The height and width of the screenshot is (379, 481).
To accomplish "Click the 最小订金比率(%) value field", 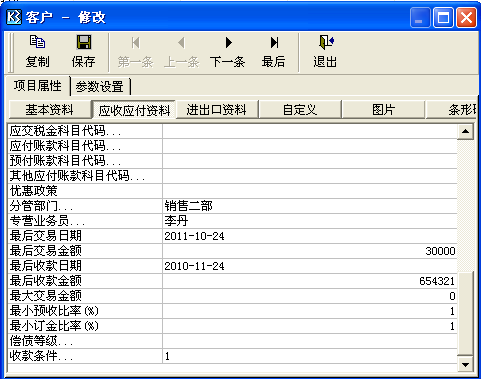I will 310,326.
